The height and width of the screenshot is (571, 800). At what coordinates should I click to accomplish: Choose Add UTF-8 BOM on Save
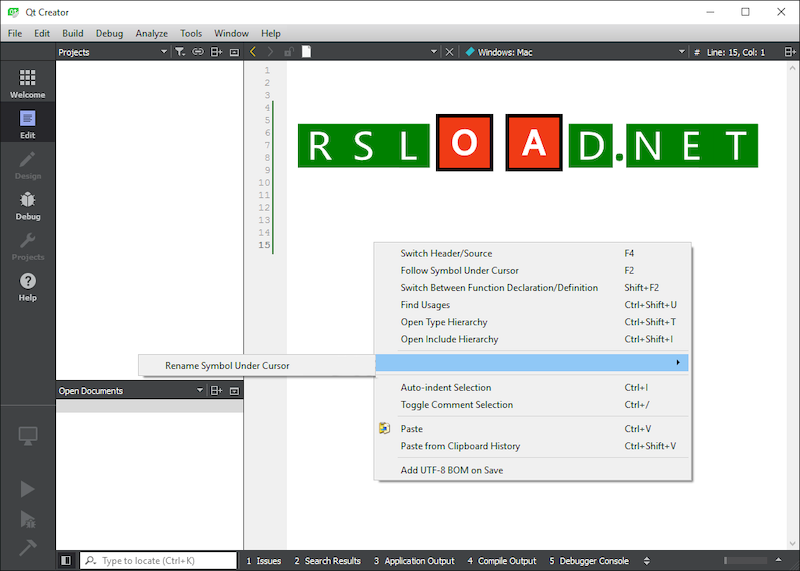(532, 470)
